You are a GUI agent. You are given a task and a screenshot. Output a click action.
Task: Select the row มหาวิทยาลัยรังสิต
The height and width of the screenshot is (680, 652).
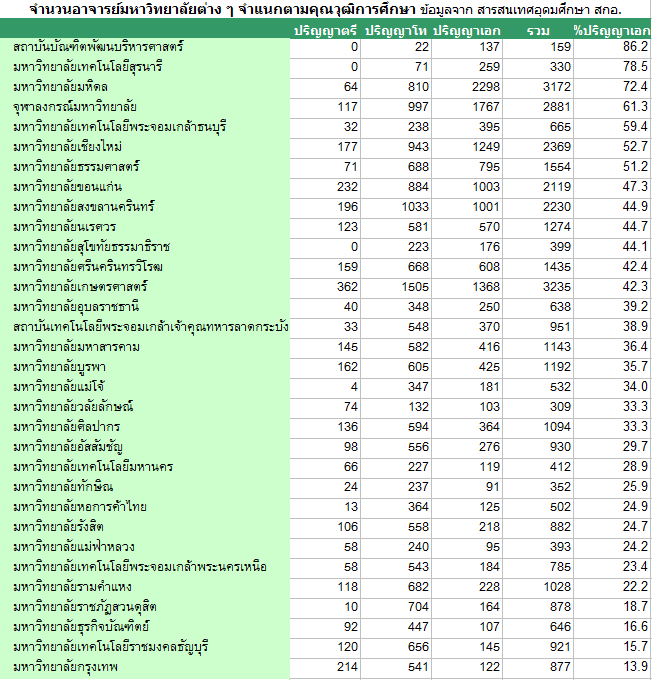(x=325, y=527)
